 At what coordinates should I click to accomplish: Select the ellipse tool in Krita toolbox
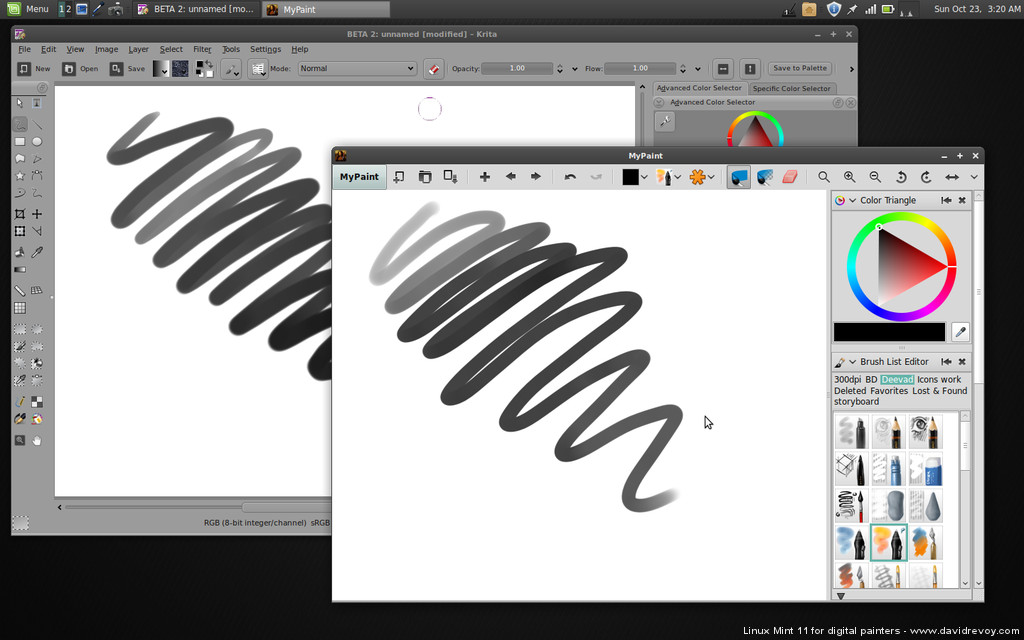pyautogui.click(x=37, y=142)
